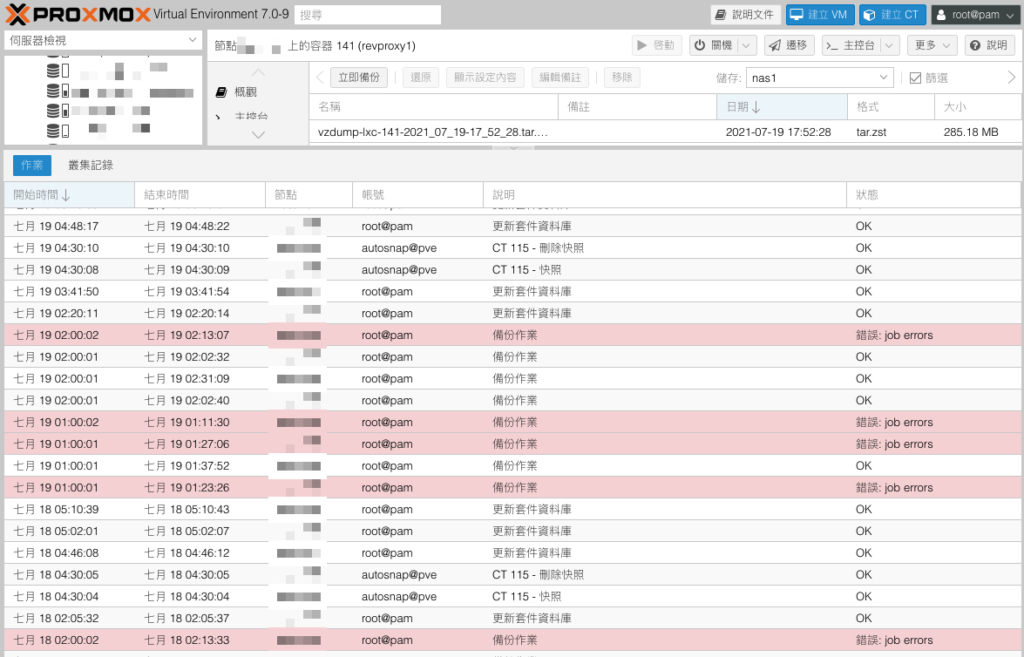Select task started 七月 18 05:10:39
This screenshot has height=657, width=1024.
point(512,509)
